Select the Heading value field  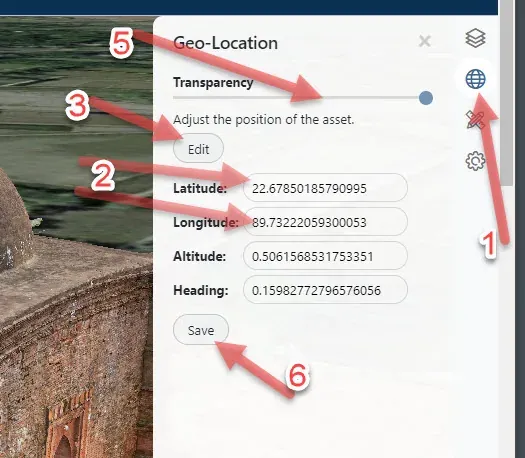pyautogui.click(x=325, y=290)
